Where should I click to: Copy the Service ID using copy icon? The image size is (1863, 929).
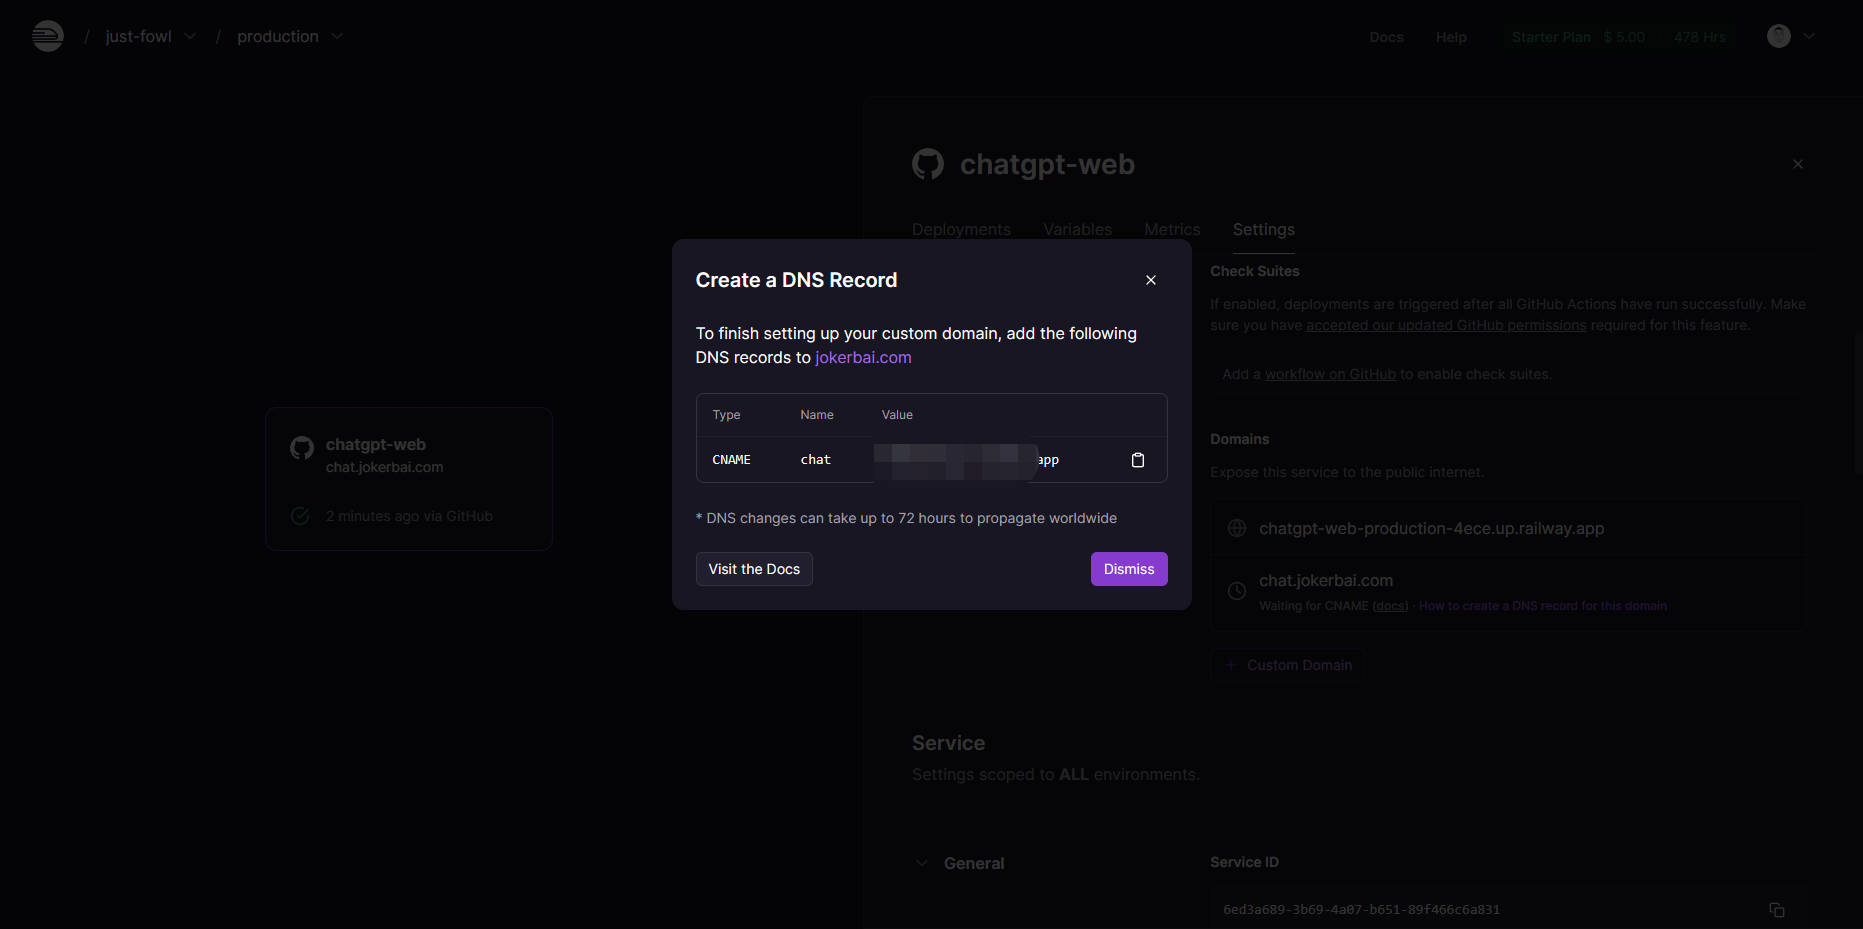tap(1777, 909)
